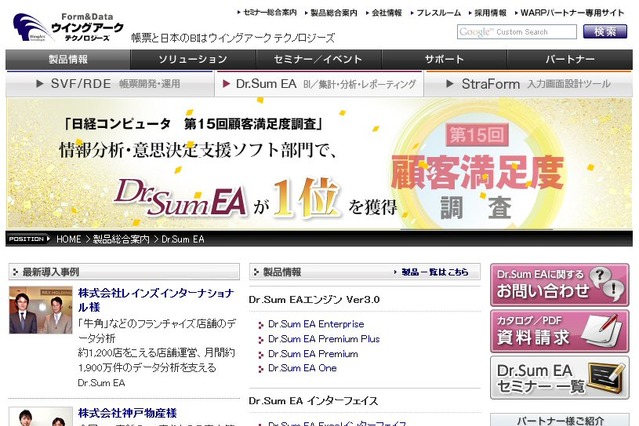639x426 pixels.
Task: Open 株式会社レインズインターナショナル様 case link
Action: (156, 300)
